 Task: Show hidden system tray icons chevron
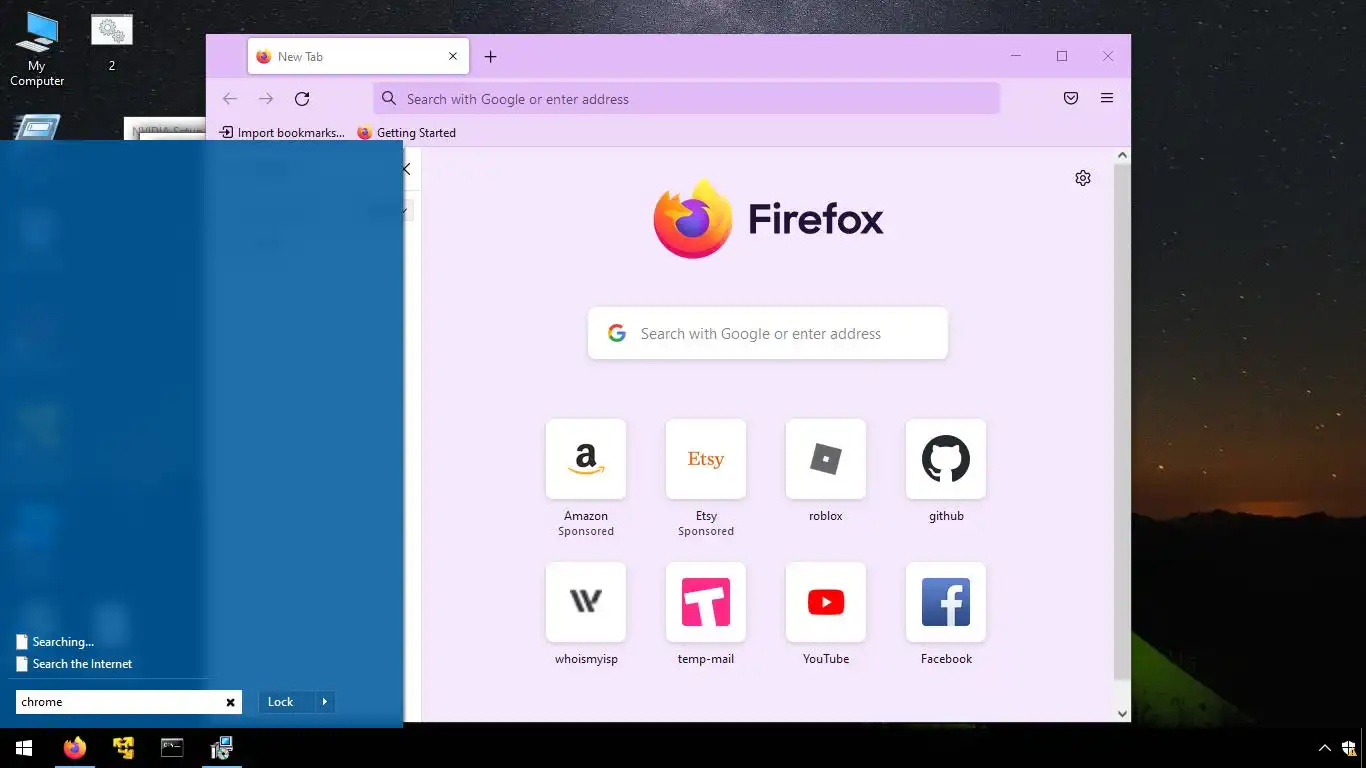pos(1325,748)
